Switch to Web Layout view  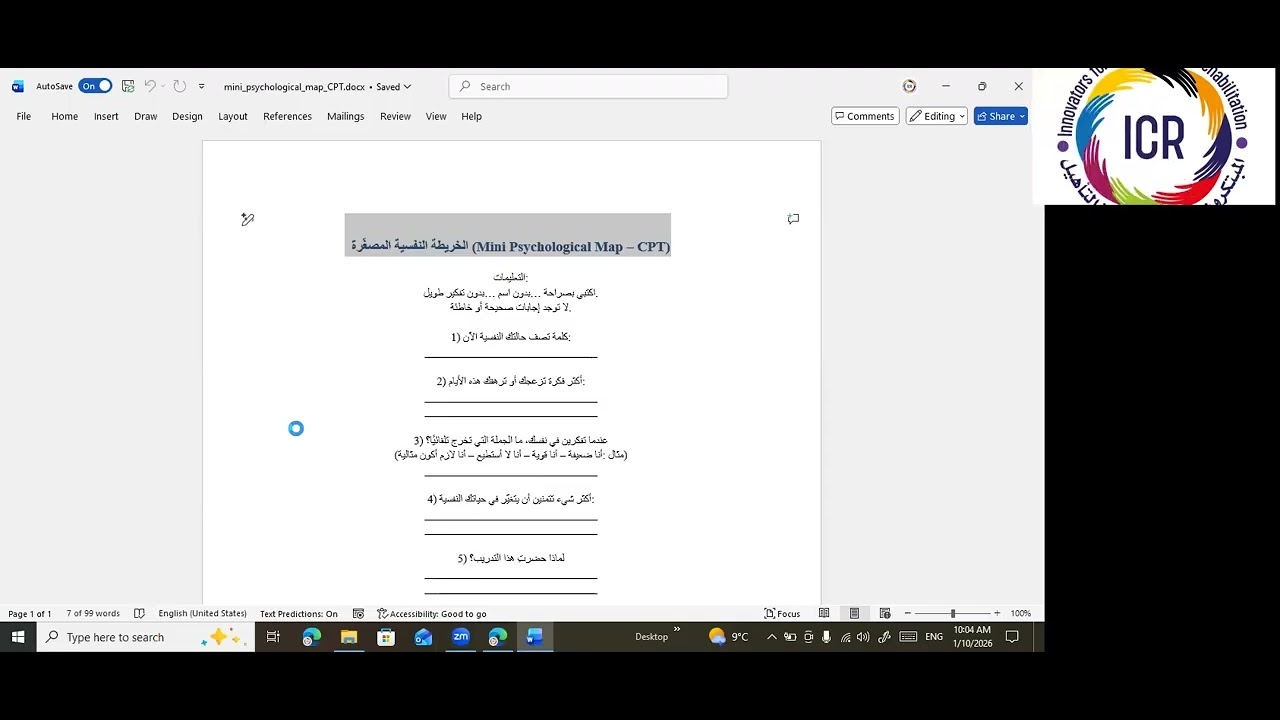(885, 613)
